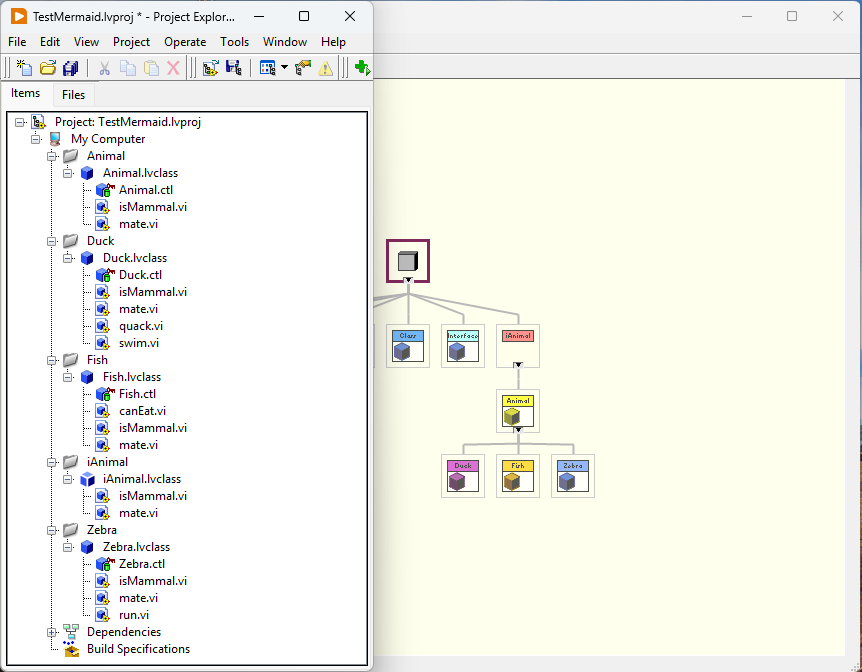Select canEat.vi under Fish.lvclass

tap(142, 411)
